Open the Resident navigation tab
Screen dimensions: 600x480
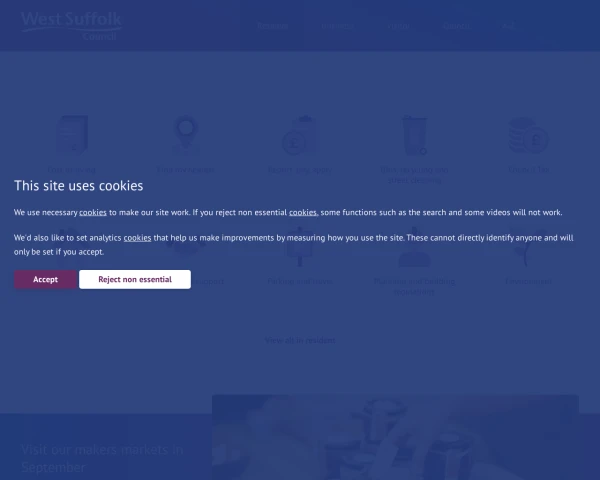272,26
